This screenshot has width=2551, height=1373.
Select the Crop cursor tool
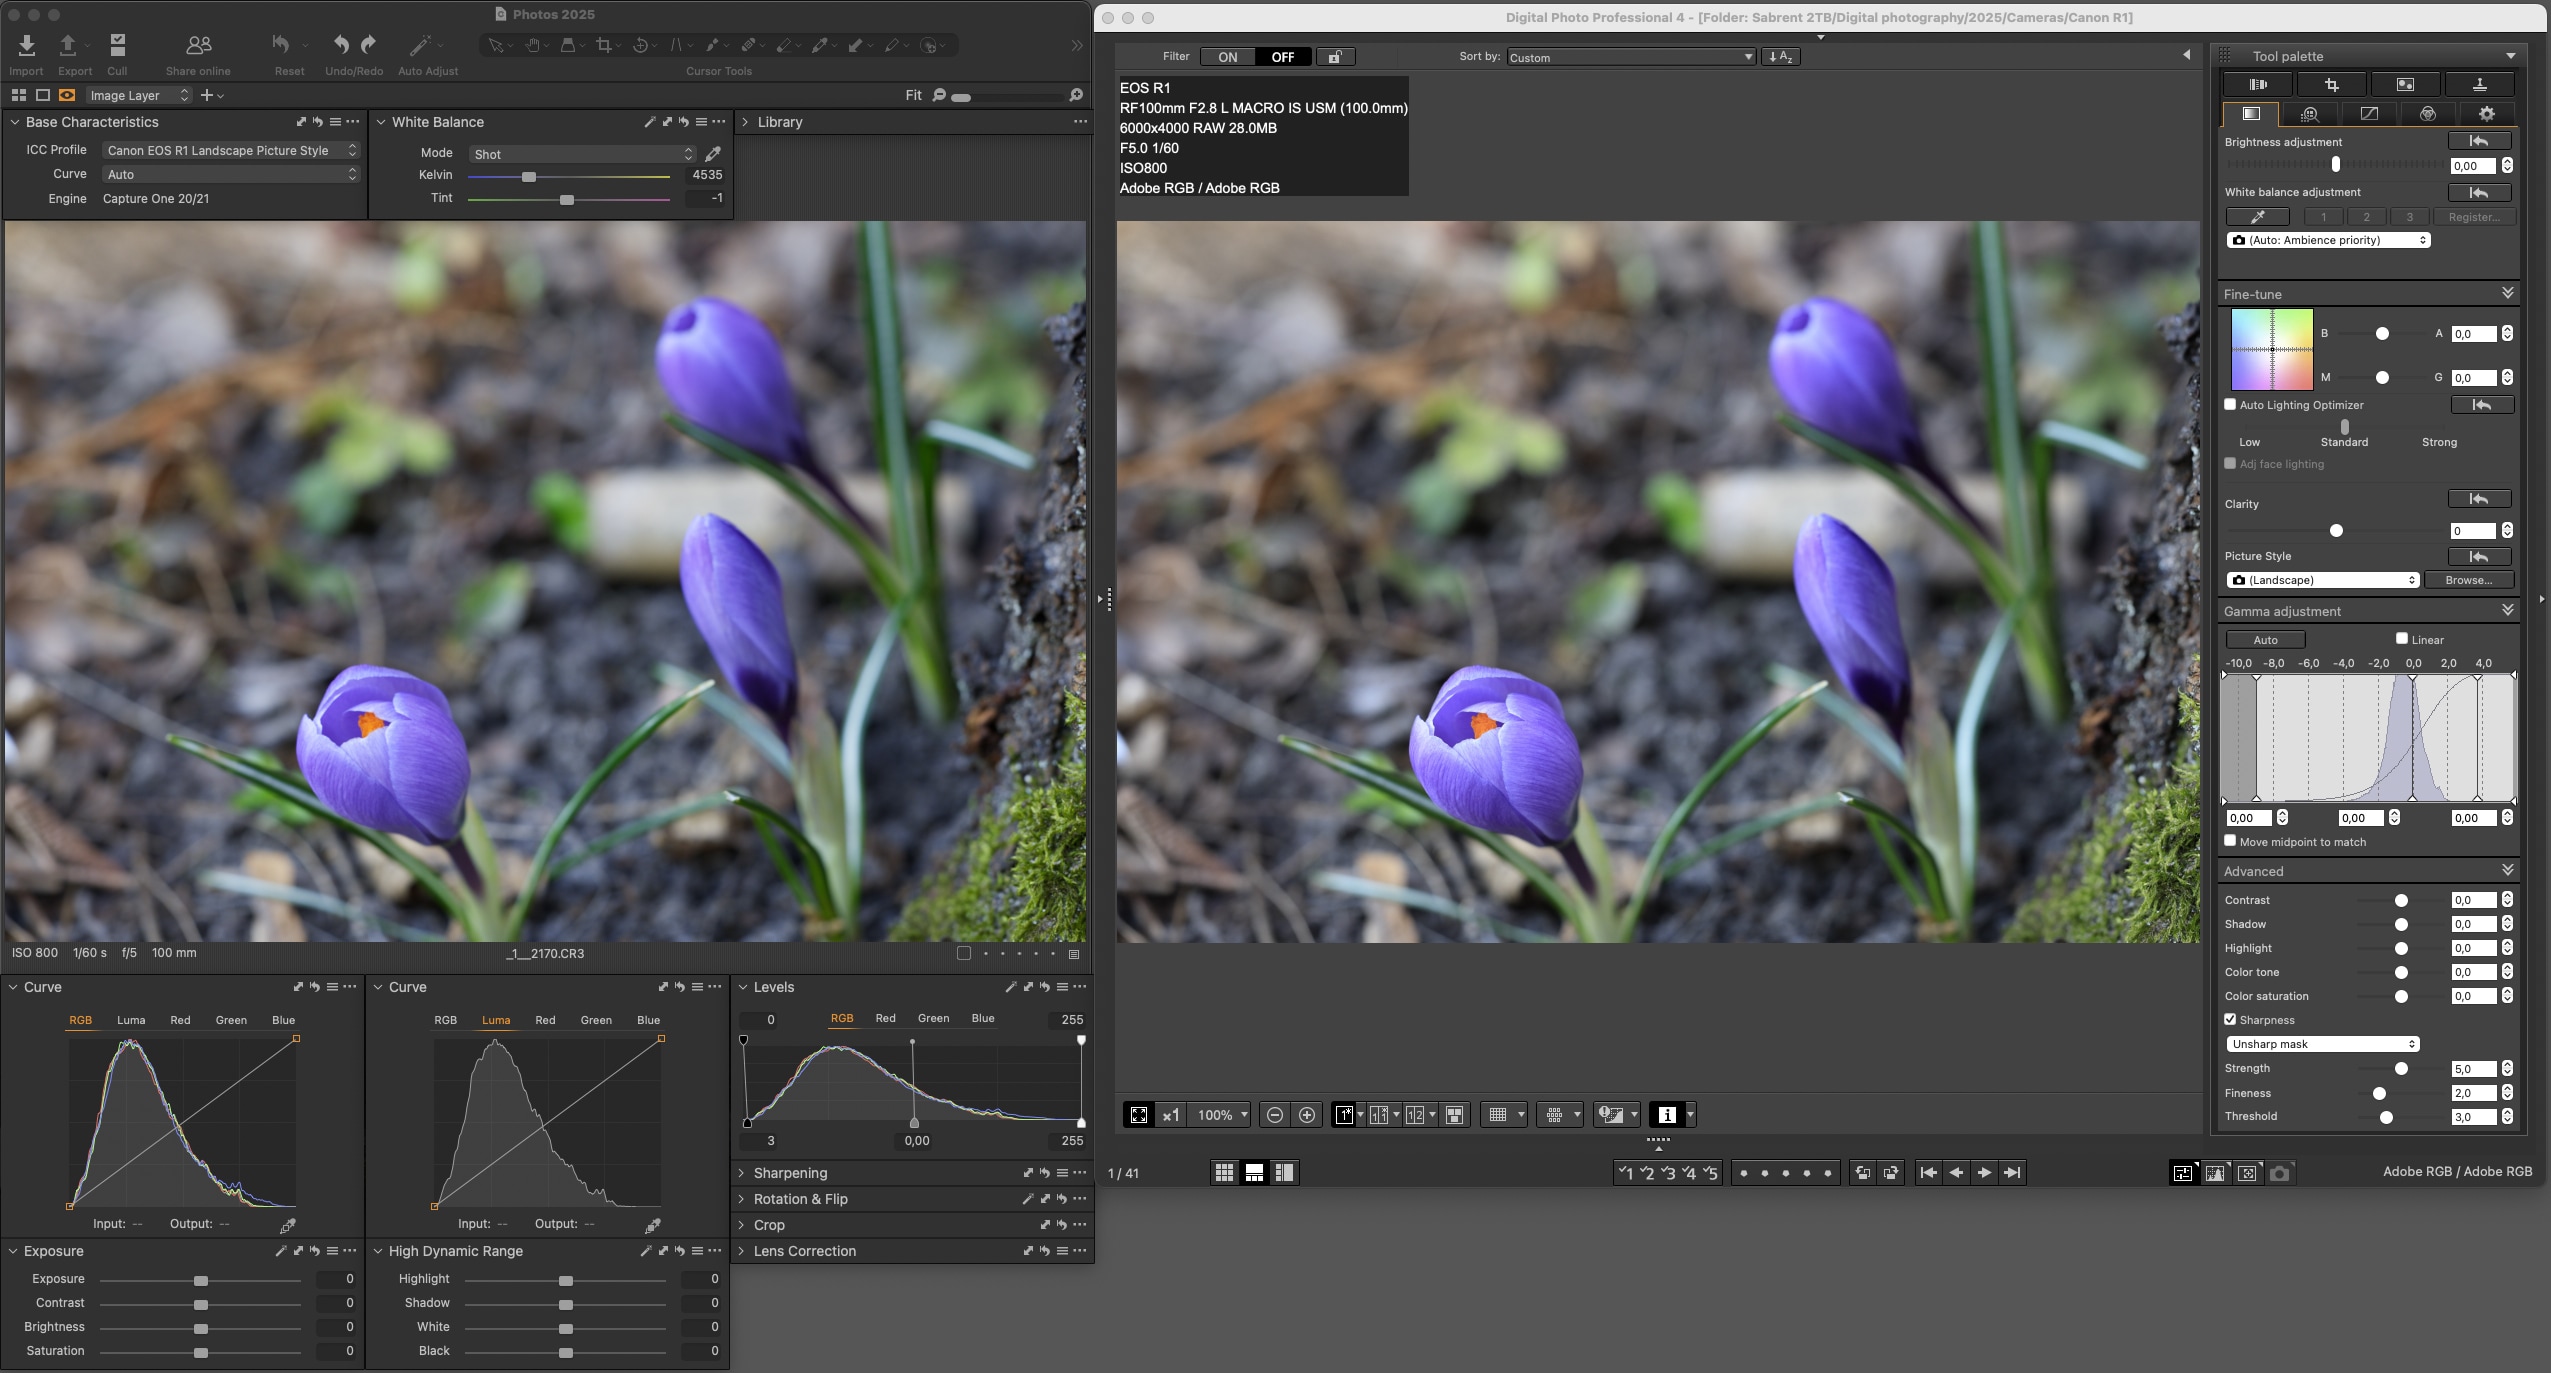point(603,45)
